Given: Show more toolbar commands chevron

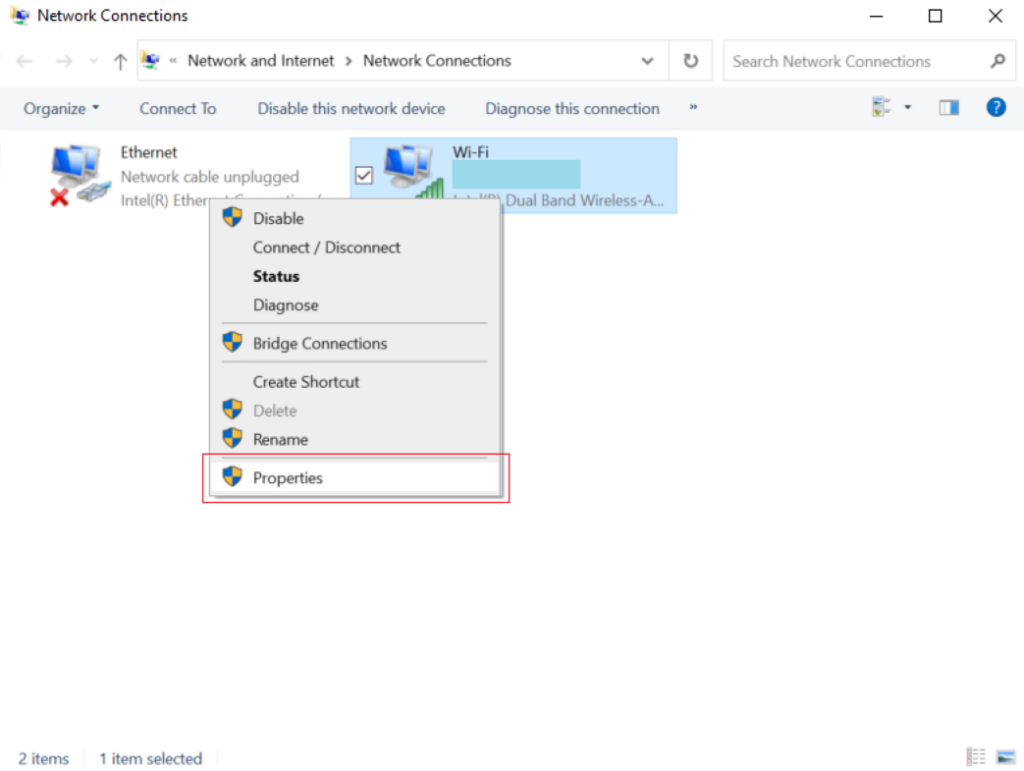Looking at the screenshot, I should [693, 108].
